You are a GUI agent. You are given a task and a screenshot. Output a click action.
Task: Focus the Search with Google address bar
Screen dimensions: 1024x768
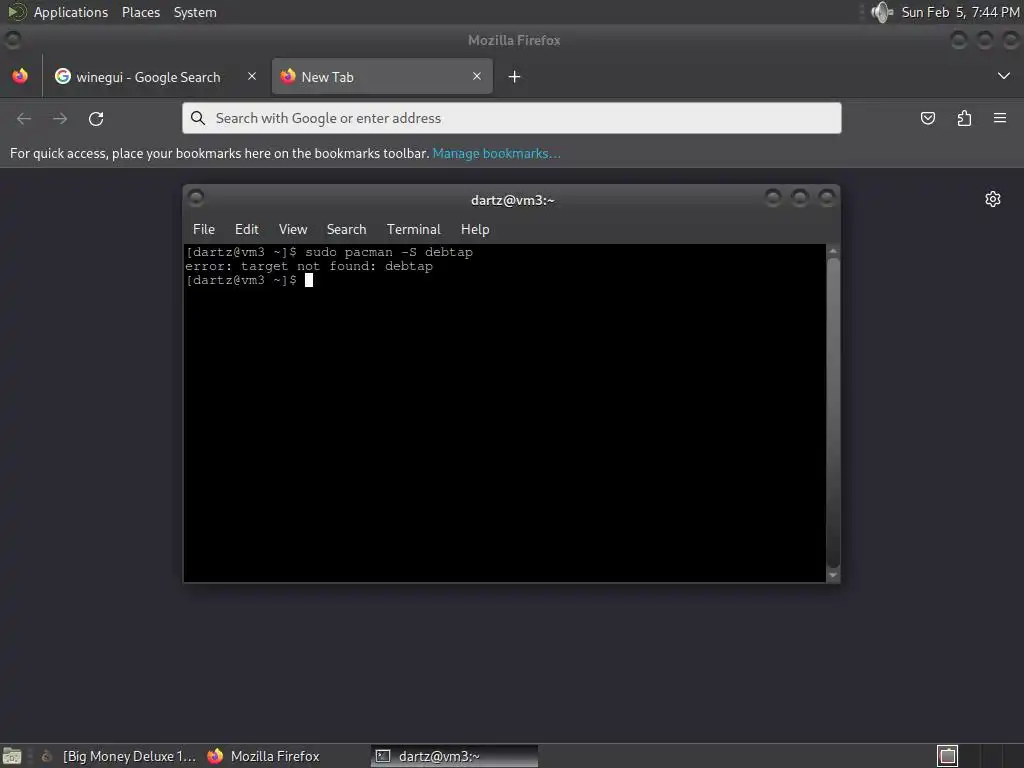pos(511,118)
